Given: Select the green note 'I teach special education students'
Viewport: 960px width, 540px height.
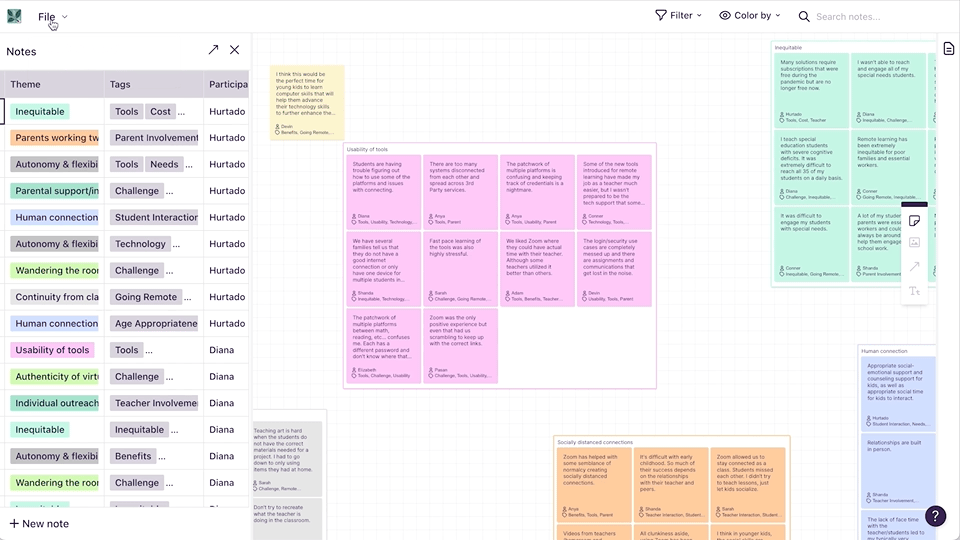Looking at the screenshot, I should (x=811, y=167).
